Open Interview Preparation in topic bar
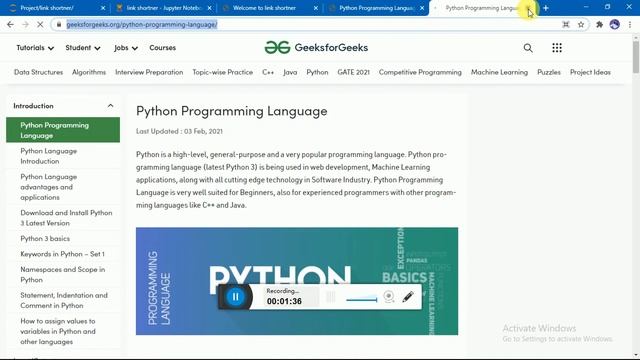Screen dimensions: 640x360 click(x=149, y=72)
